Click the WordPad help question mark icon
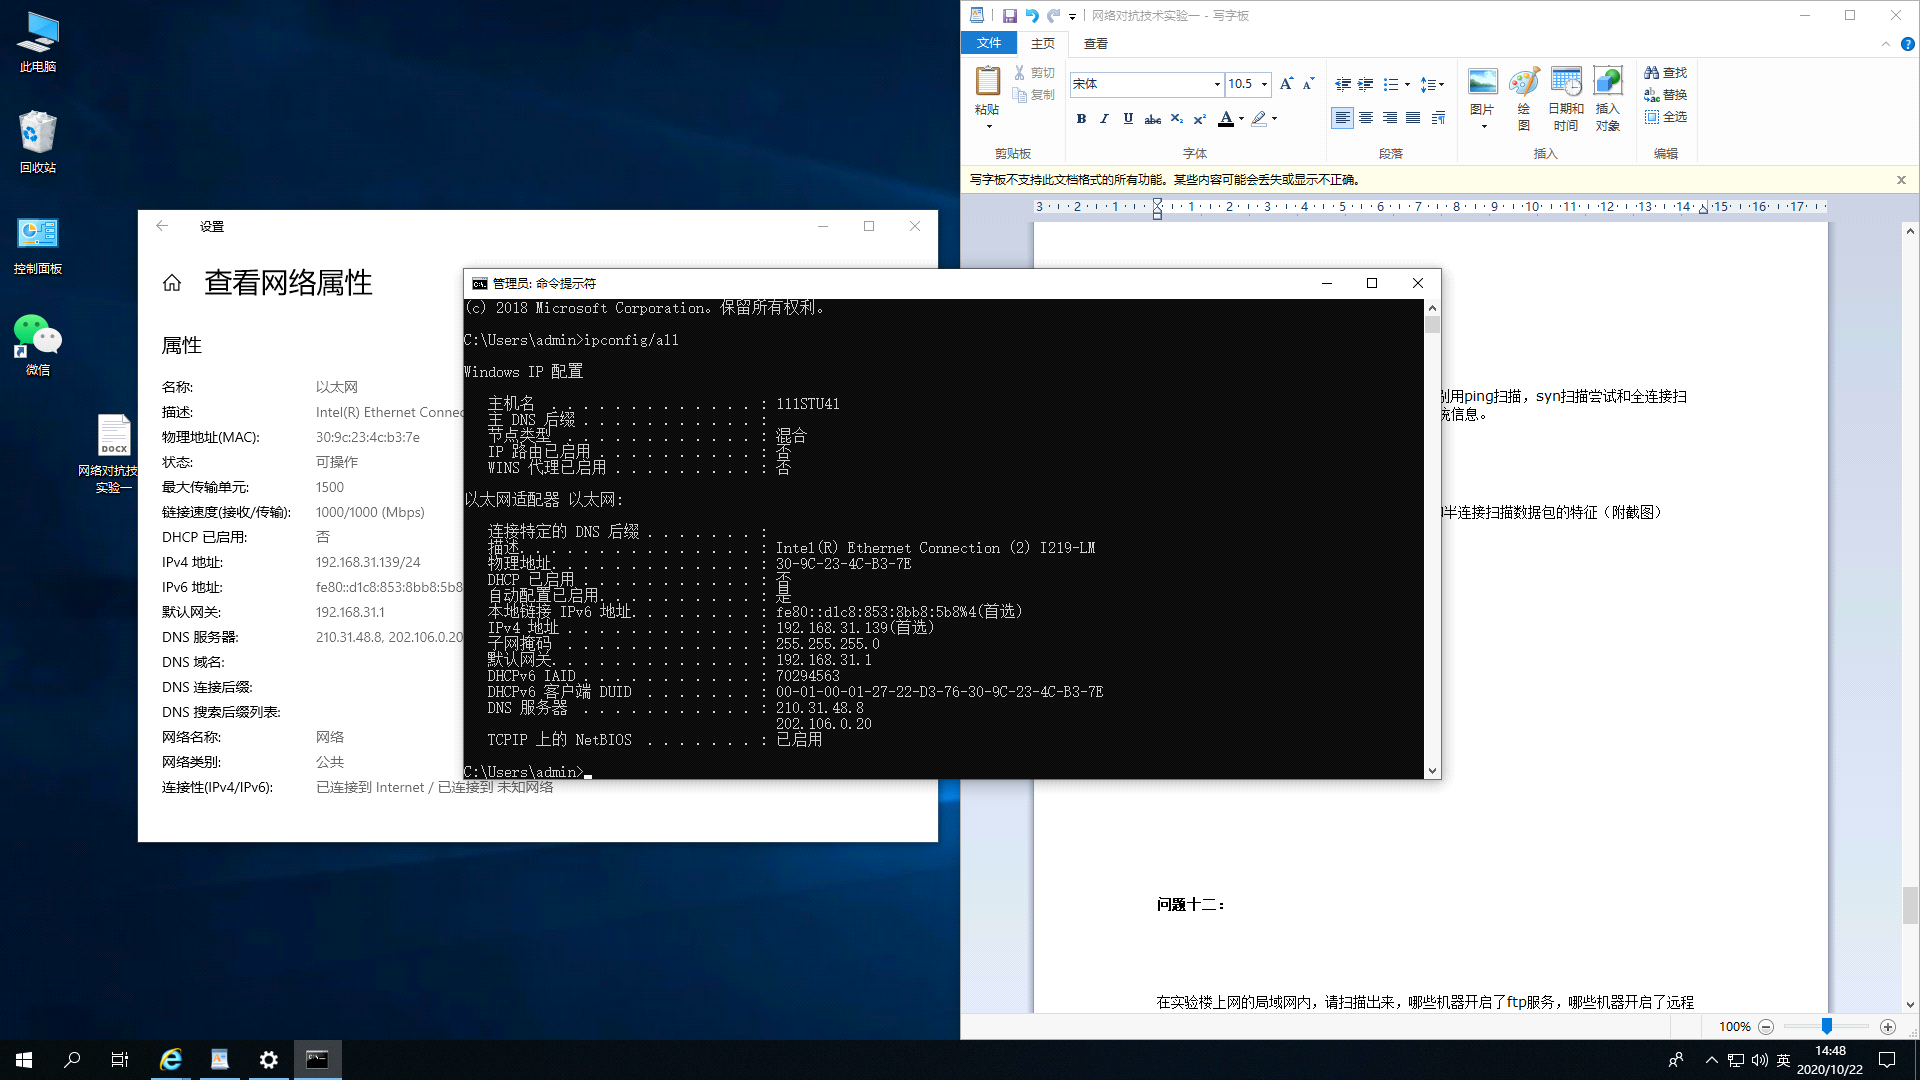Screen dimensions: 1920x1080 [x=1907, y=44]
